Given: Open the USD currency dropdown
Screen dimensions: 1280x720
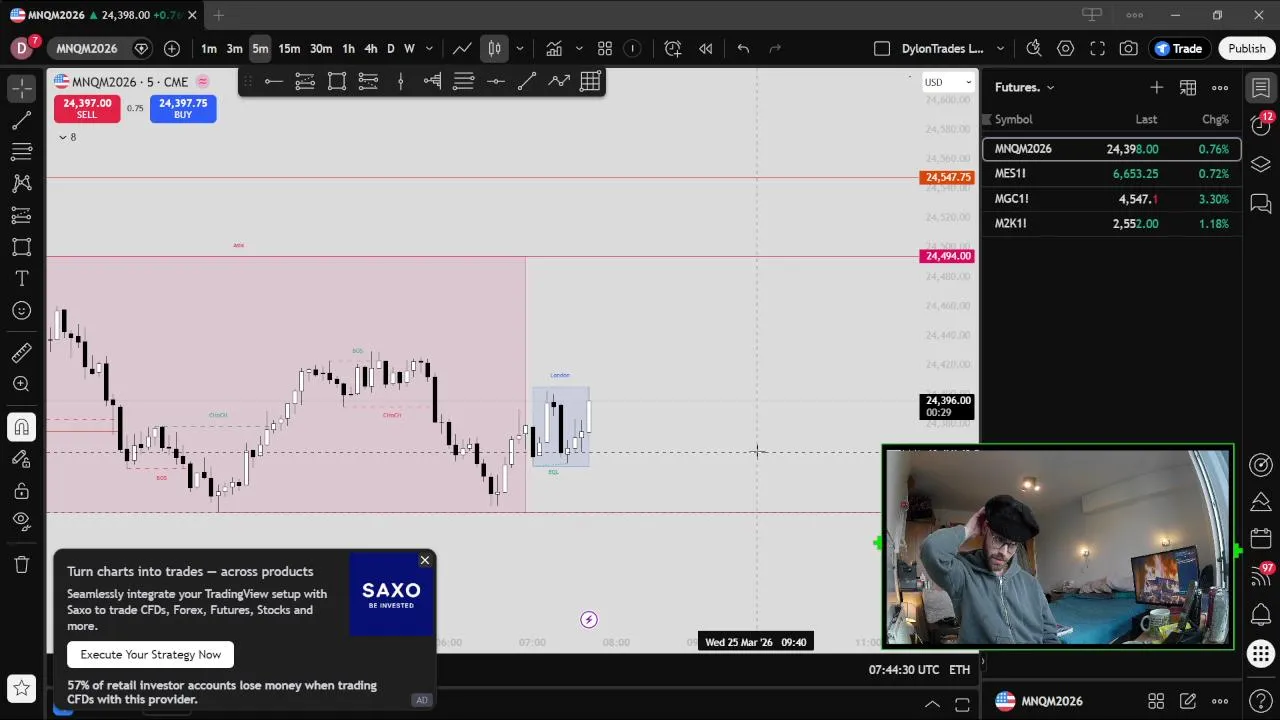Looking at the screenshot, I should [948, 82].
